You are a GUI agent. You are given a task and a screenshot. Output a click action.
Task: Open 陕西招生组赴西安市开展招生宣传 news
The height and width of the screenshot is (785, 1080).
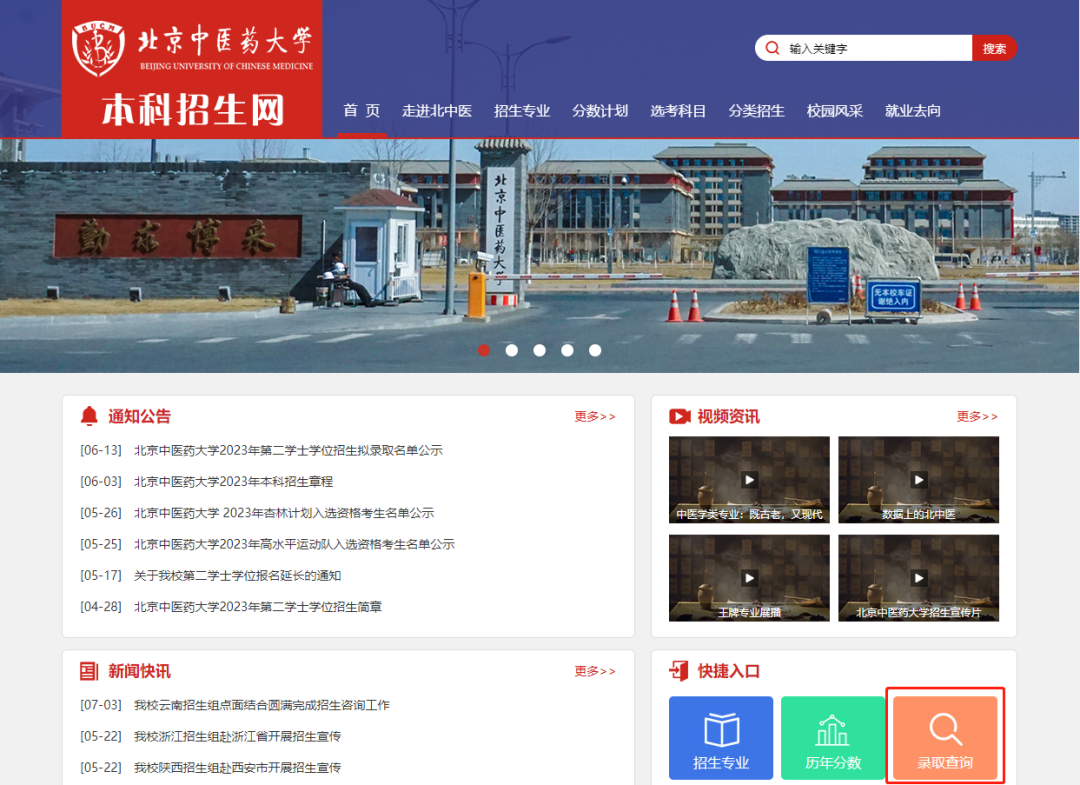238,768
